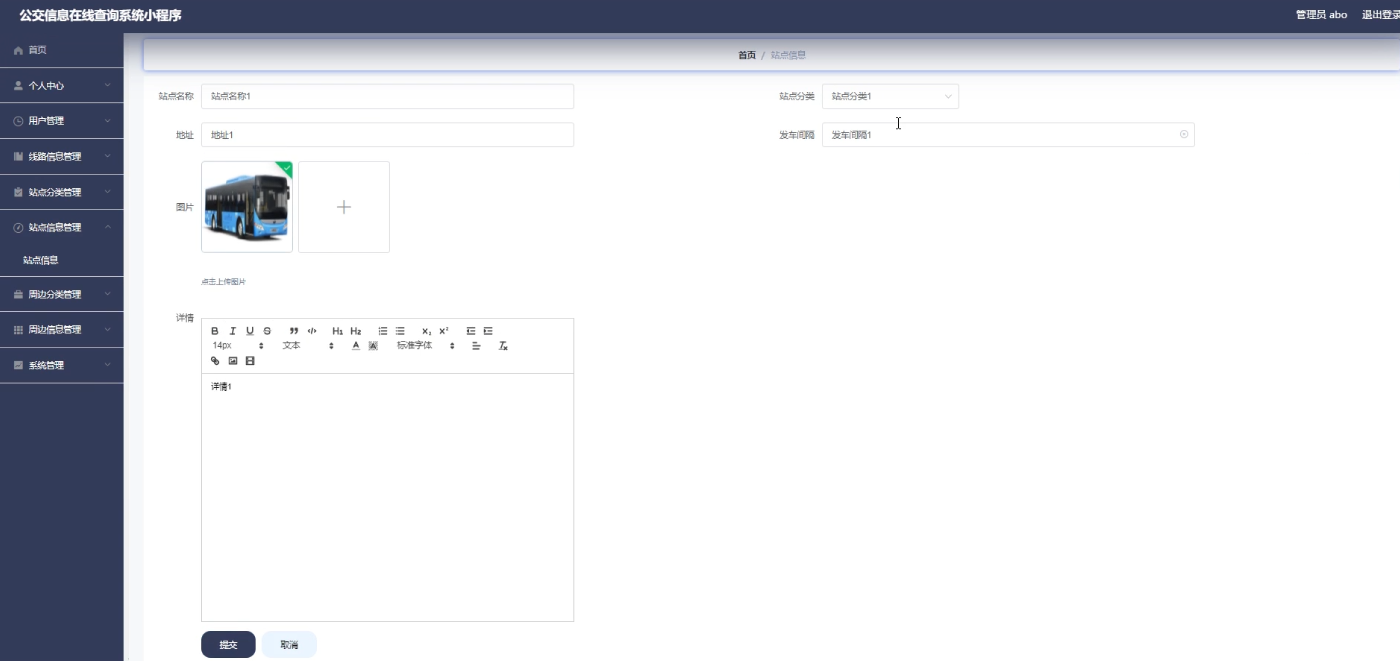Insert an image in the details editor

232,360
